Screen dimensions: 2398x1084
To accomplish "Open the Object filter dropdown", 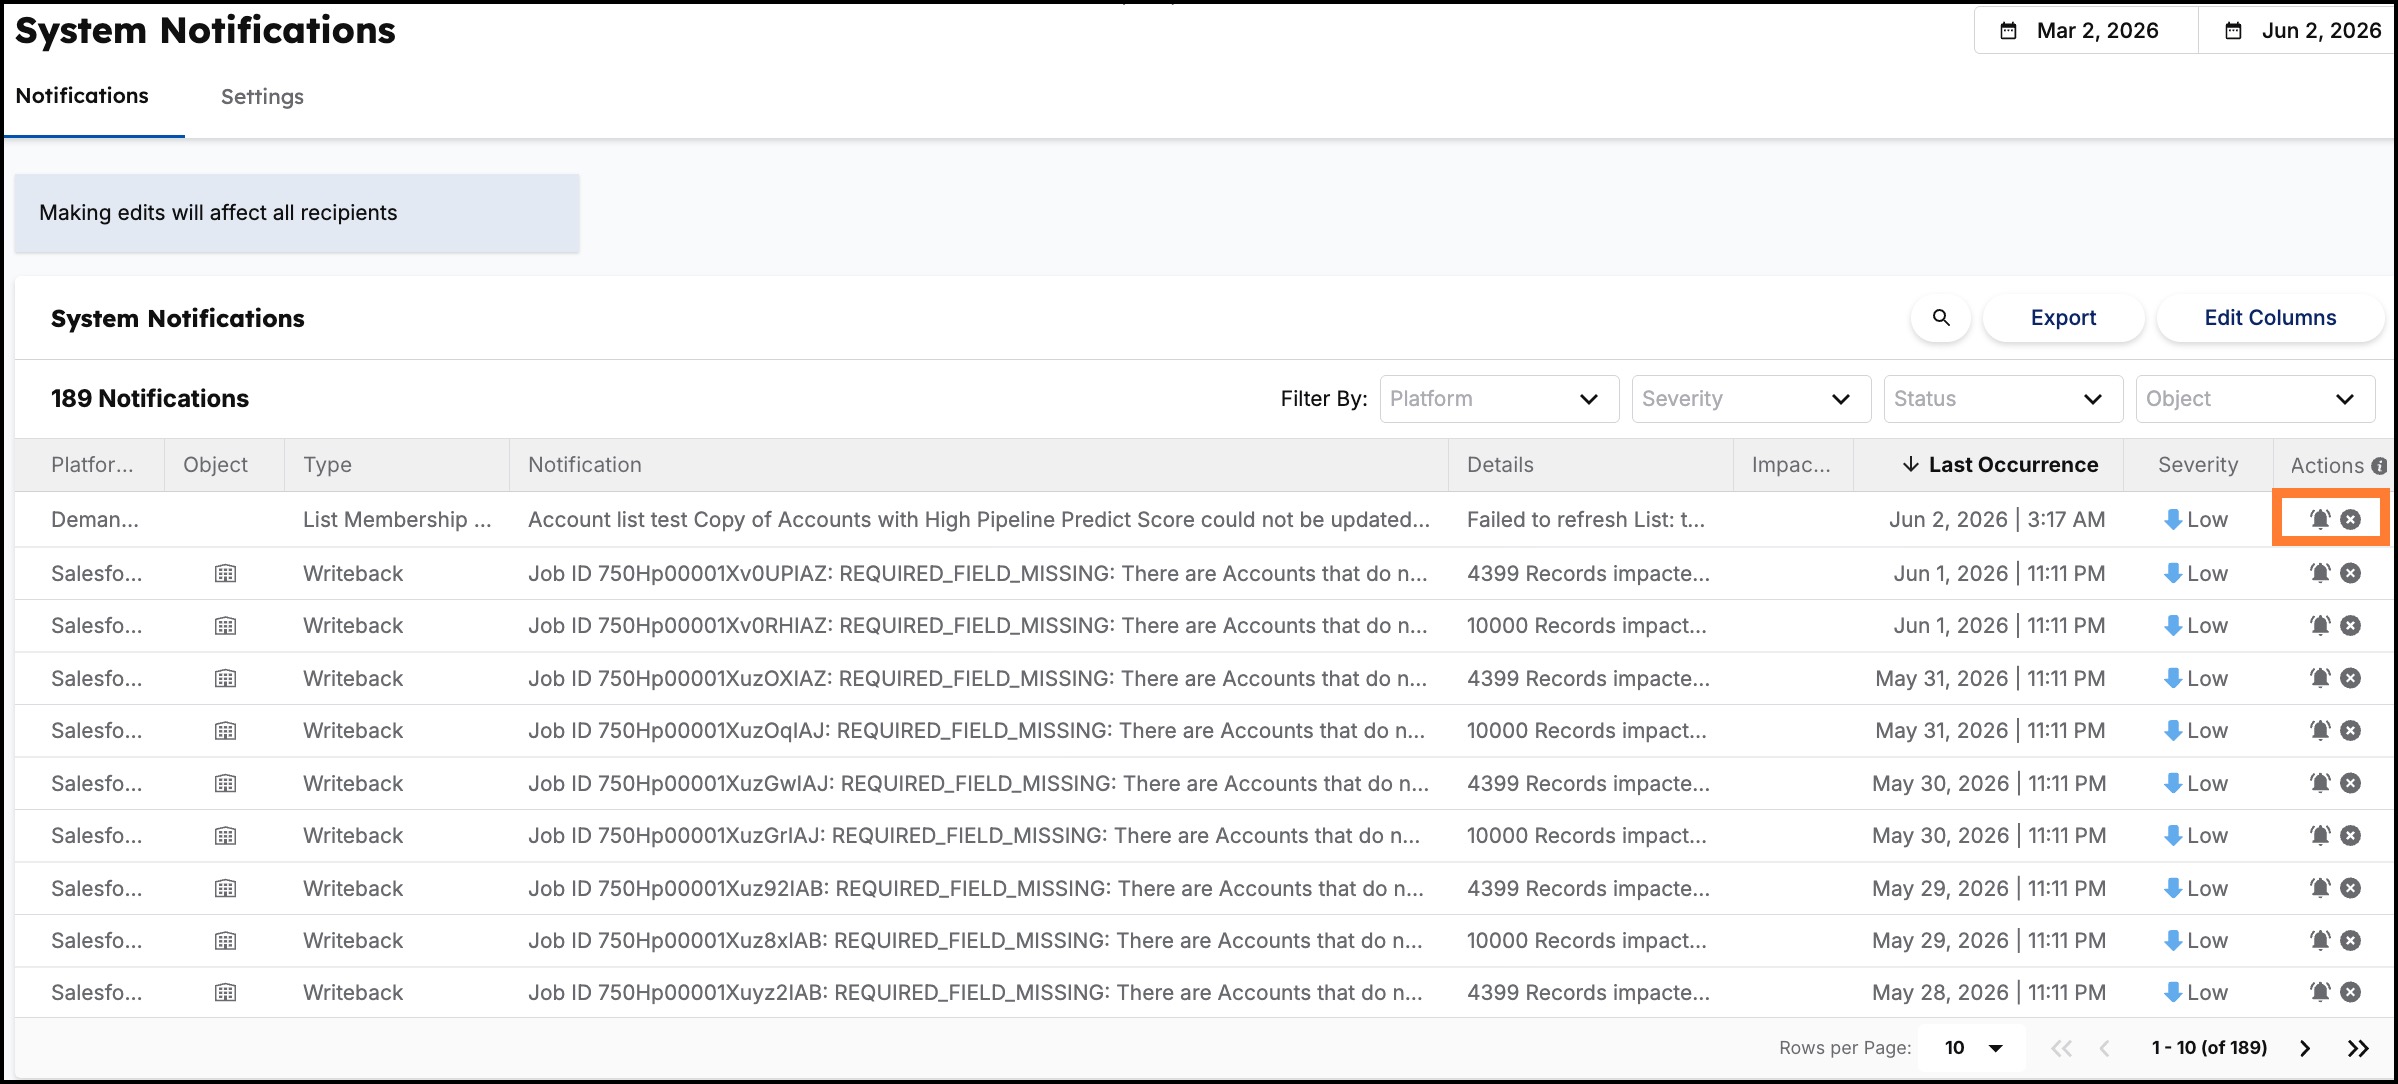I will [2255, 399].
